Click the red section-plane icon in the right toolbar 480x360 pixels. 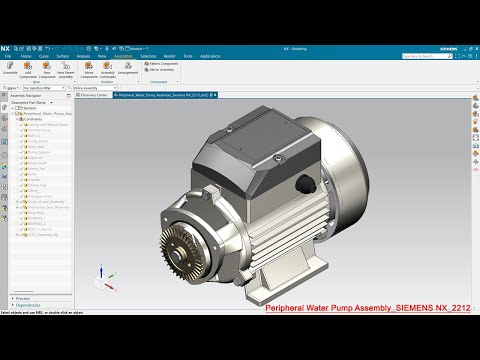point(476,170)
